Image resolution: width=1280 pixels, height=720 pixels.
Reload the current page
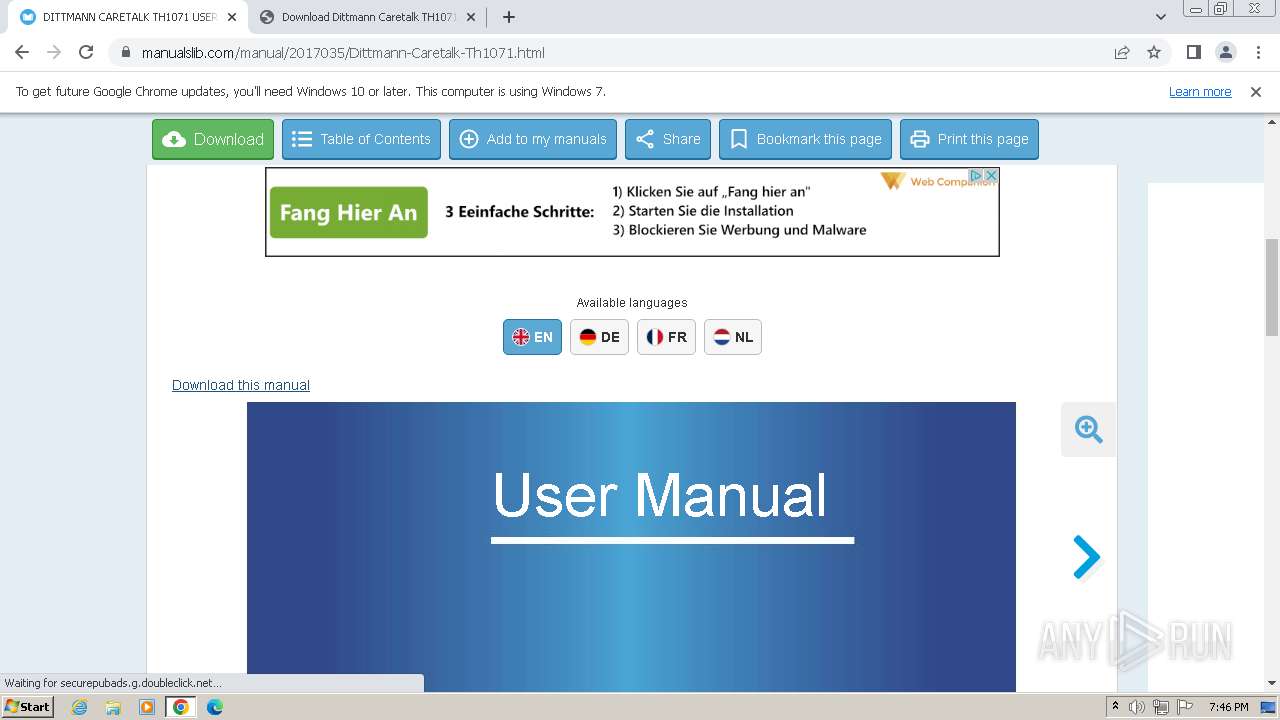pyautogui.click(x=86, y=52)
